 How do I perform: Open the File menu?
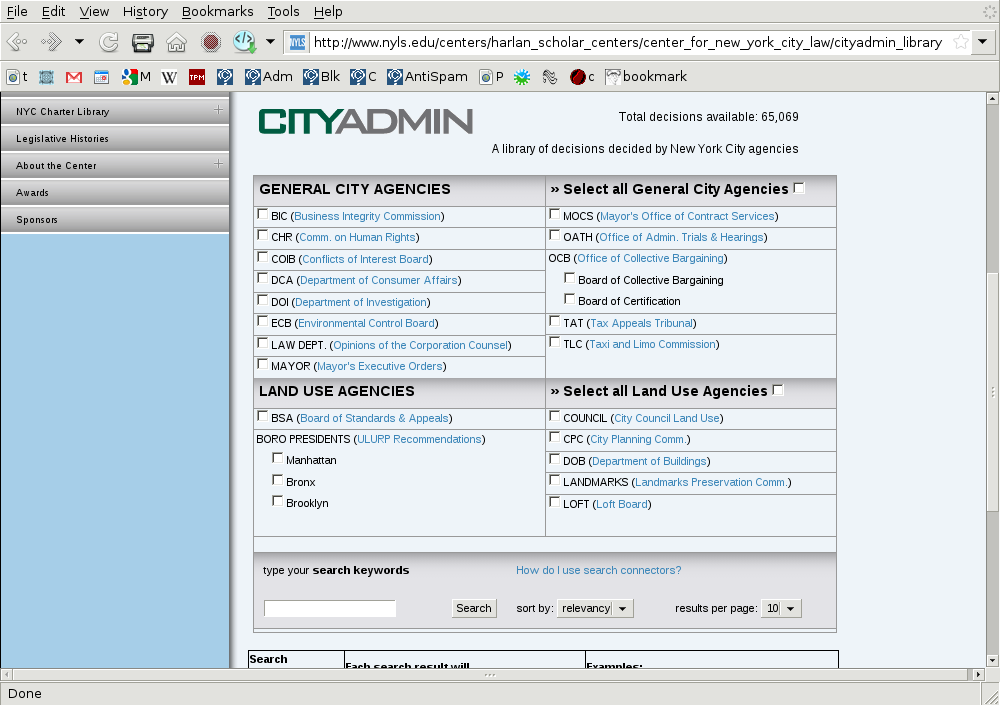pyautogui.click(x=17, y=11)
